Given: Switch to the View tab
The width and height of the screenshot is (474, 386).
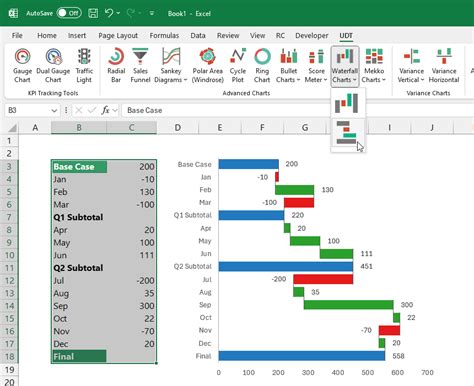Looking at the screenshot, I should point(257,35).
